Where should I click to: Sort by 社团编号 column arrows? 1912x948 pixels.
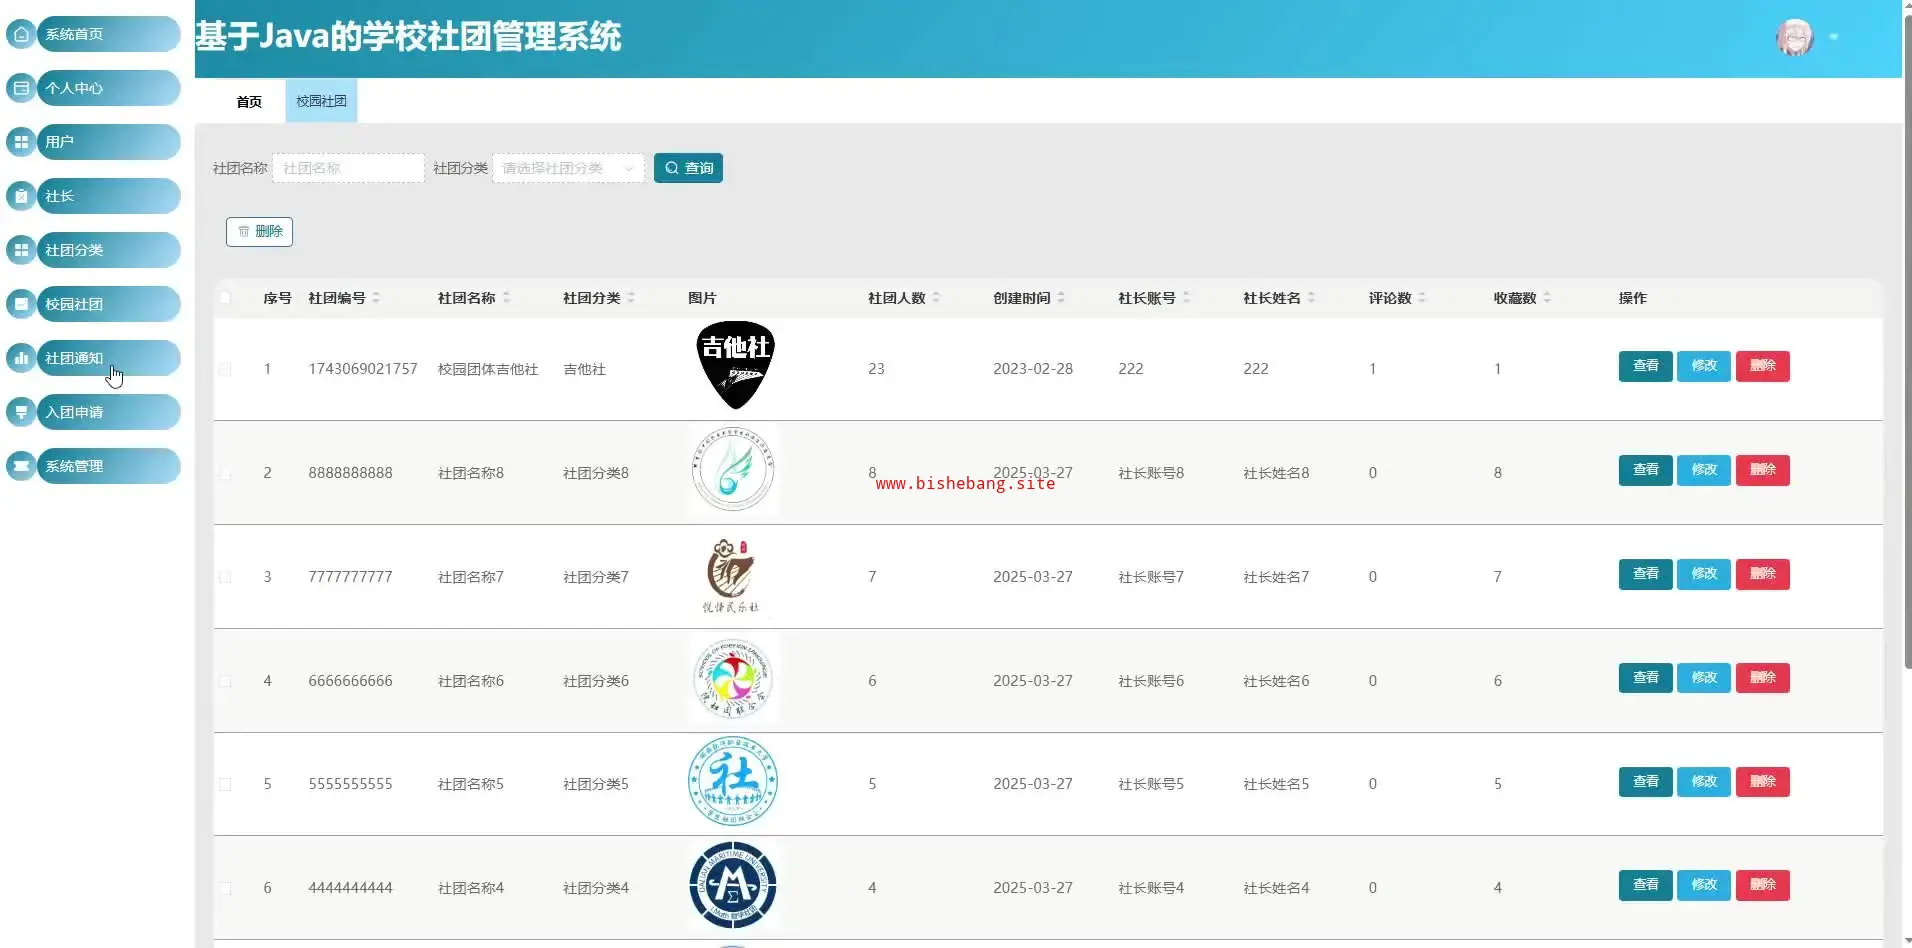coord(376,298)
